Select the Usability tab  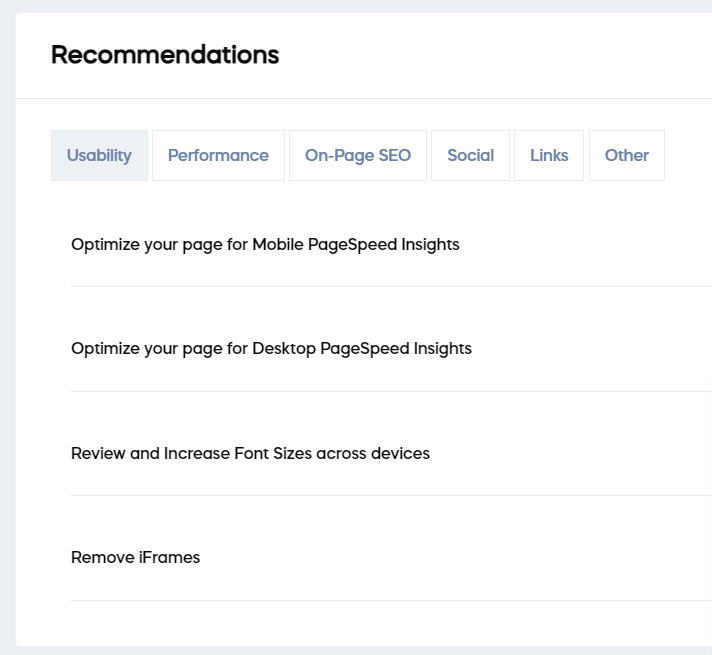[x=99, y=155]
